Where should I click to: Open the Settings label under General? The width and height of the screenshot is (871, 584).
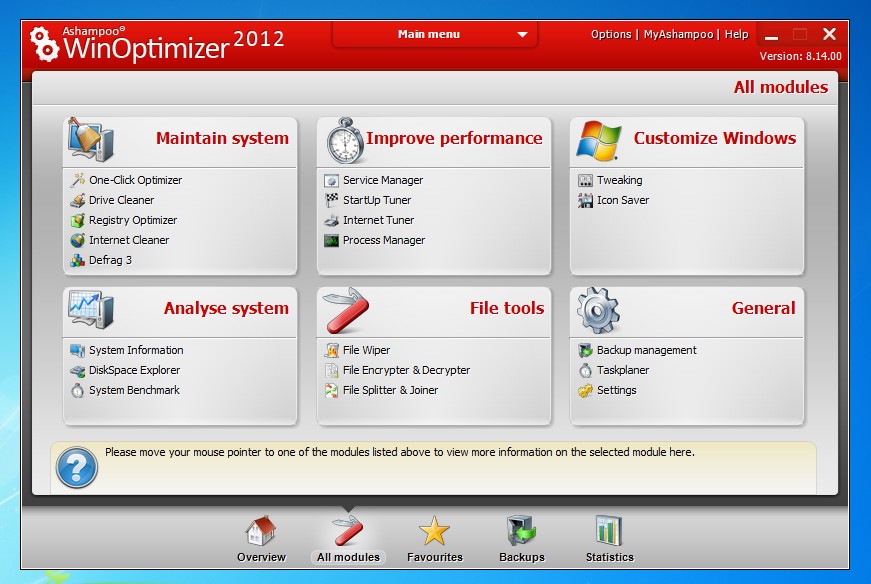pyautogui.click(x=617, y=390)
